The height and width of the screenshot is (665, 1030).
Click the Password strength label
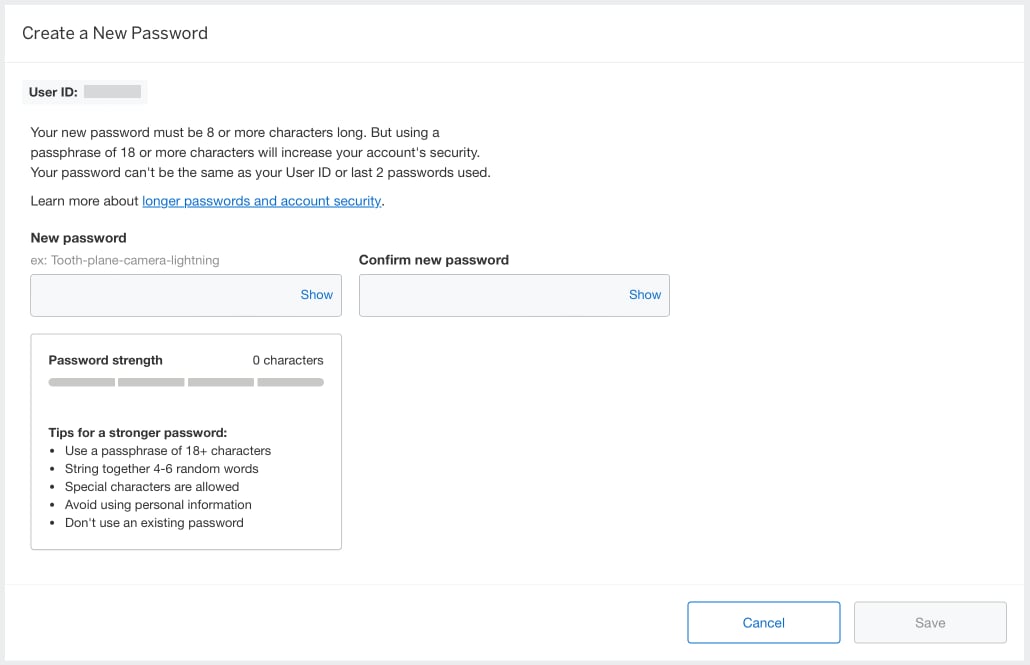105,360
